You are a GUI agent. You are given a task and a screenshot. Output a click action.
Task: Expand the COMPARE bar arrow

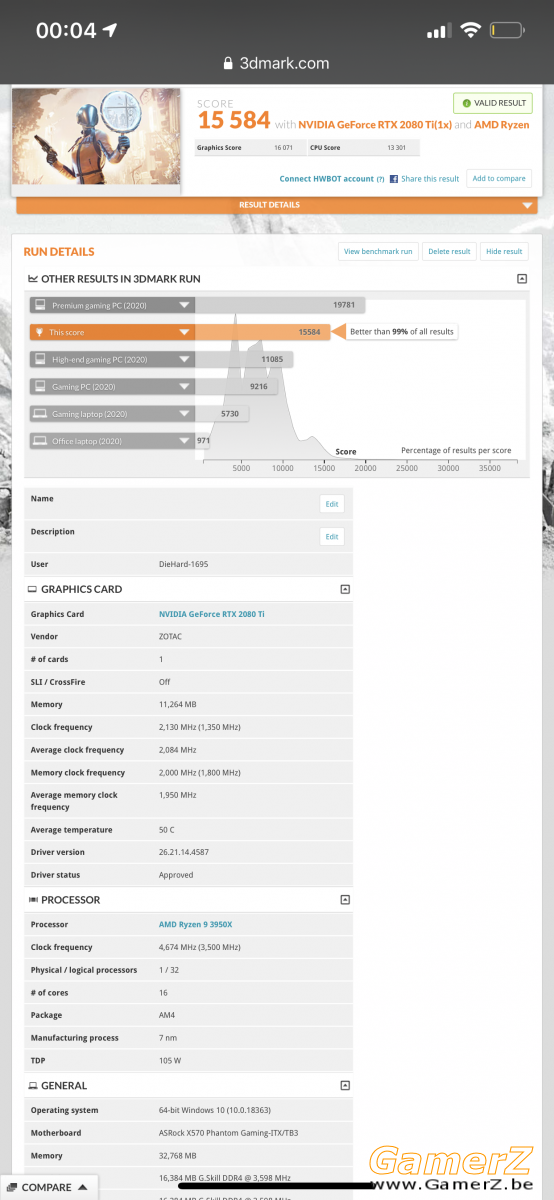click(x=84, y=1187)
